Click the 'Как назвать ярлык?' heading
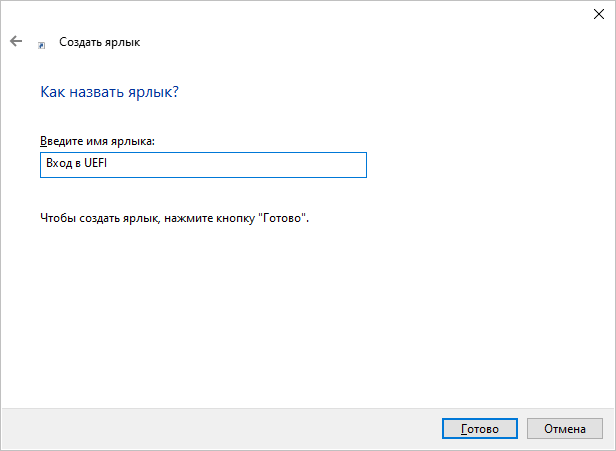Screen dimensions: 616x451 coord(110,92)
